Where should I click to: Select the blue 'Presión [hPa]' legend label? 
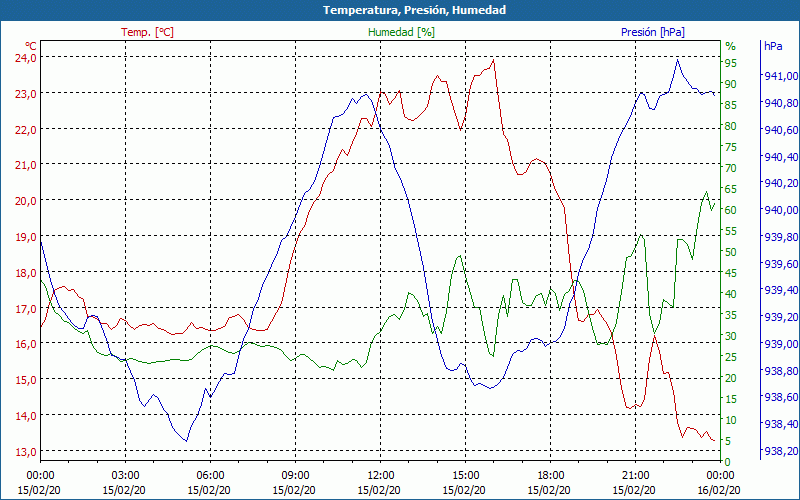click(653, 32)
